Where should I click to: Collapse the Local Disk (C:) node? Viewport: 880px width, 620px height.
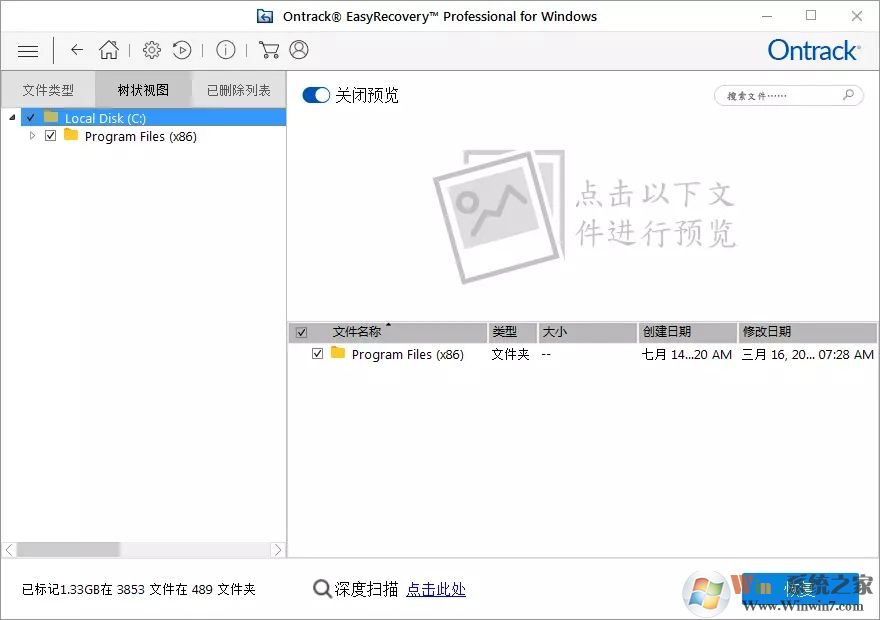(12, 117)
